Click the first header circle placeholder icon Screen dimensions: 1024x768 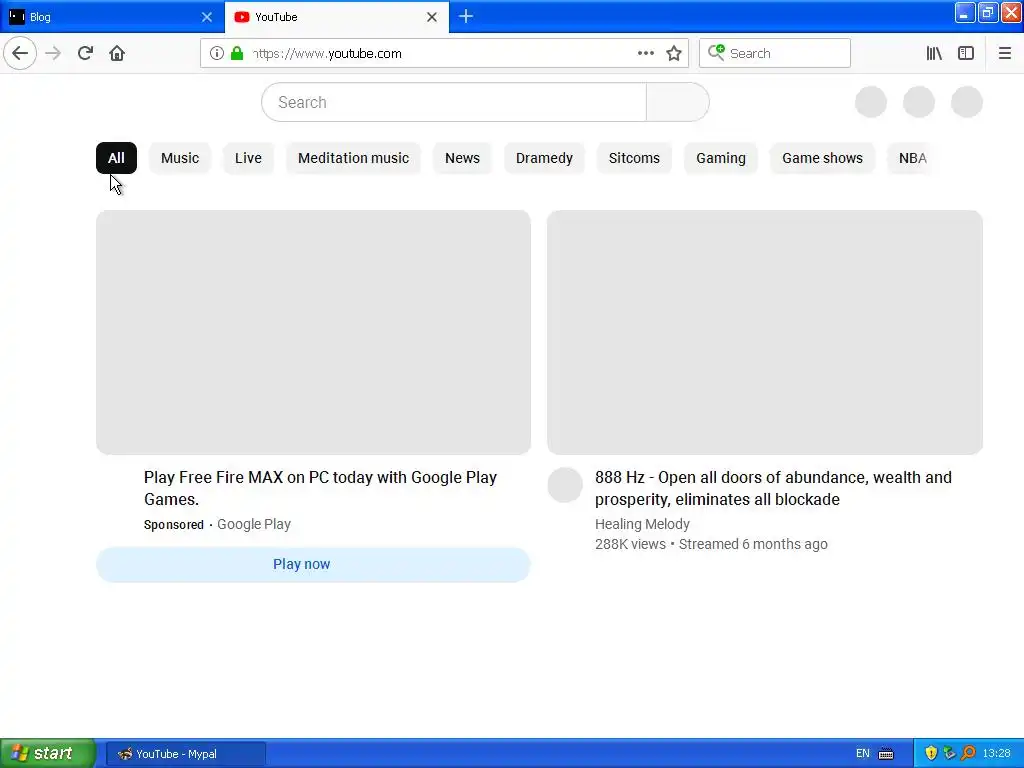point(871,102)
